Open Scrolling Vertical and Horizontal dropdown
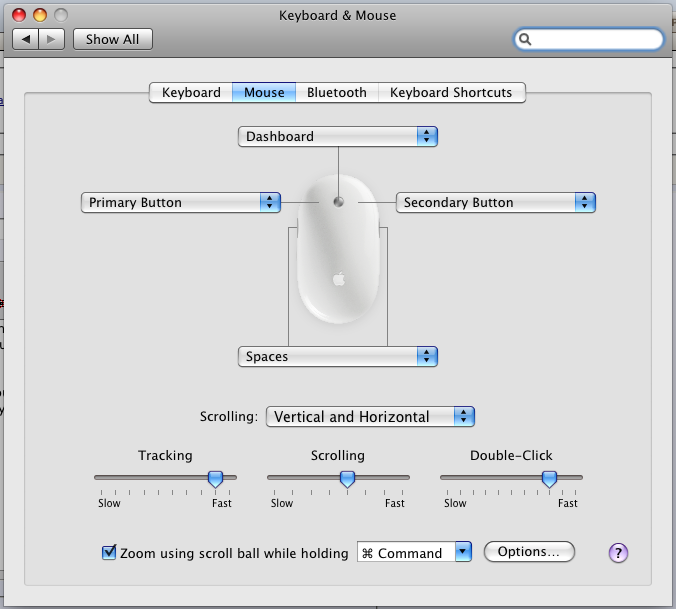 (x=370, y=416)
